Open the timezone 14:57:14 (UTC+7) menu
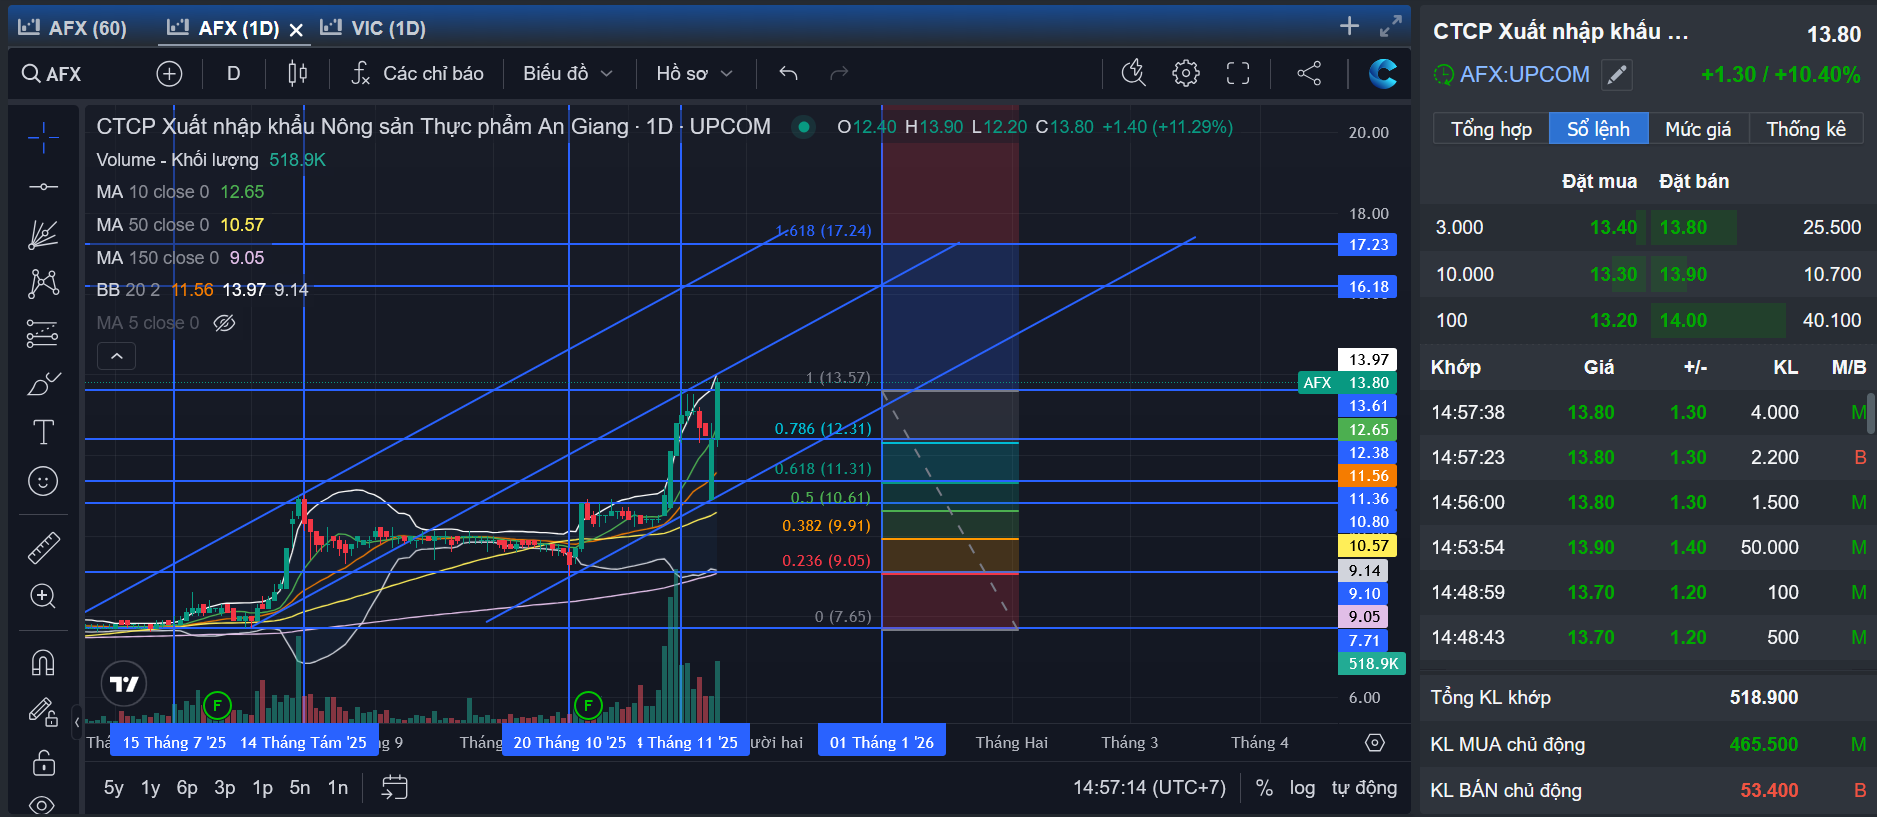 (x=1149, y=788)
